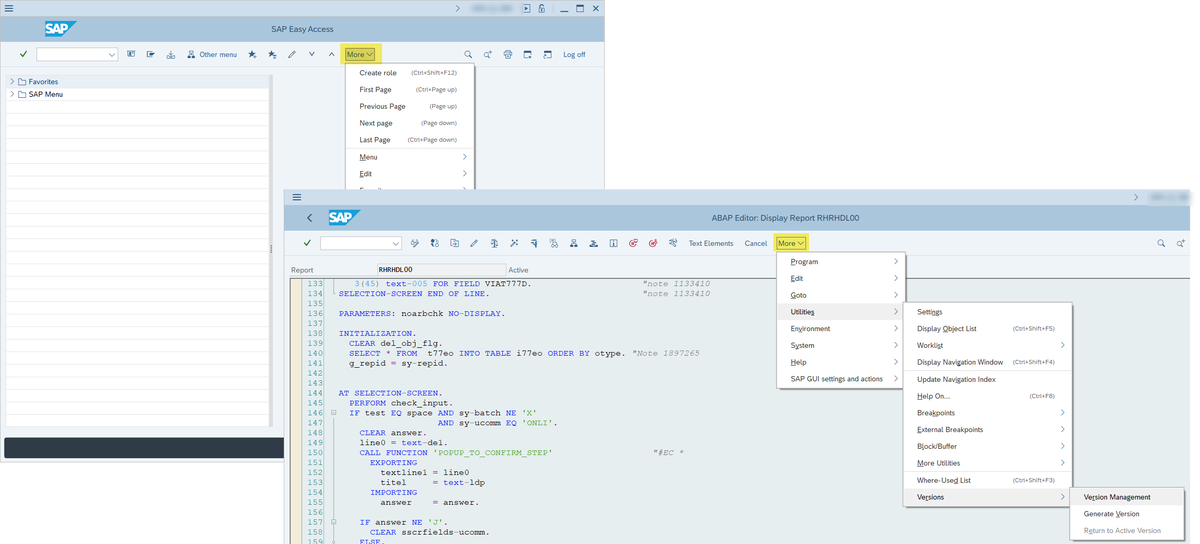The width and height of the screenshot is (1200, 544).
Task: Expand the Environment submenu
Action: coord(840,328)
